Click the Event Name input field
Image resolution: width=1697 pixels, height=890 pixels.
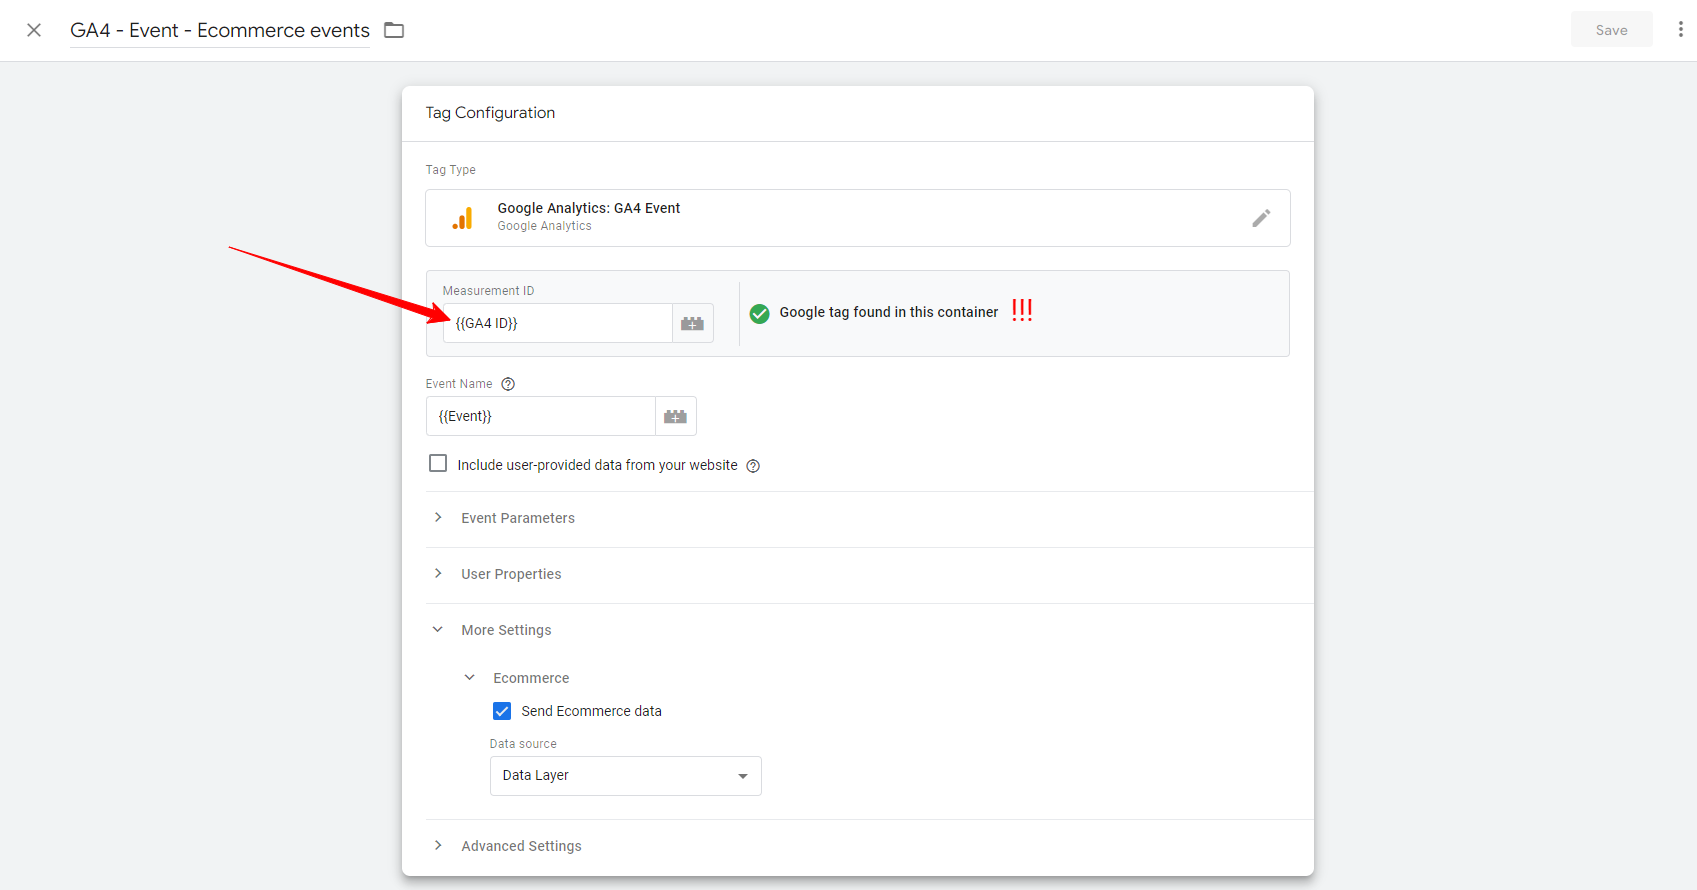(x=540, y=416)
